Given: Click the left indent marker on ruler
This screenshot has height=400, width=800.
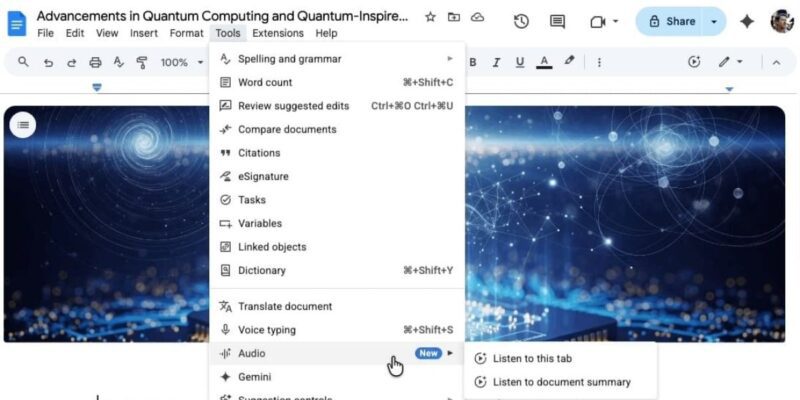Looking at the screenshot, I should pyautogui.click(x=97, y=88).
